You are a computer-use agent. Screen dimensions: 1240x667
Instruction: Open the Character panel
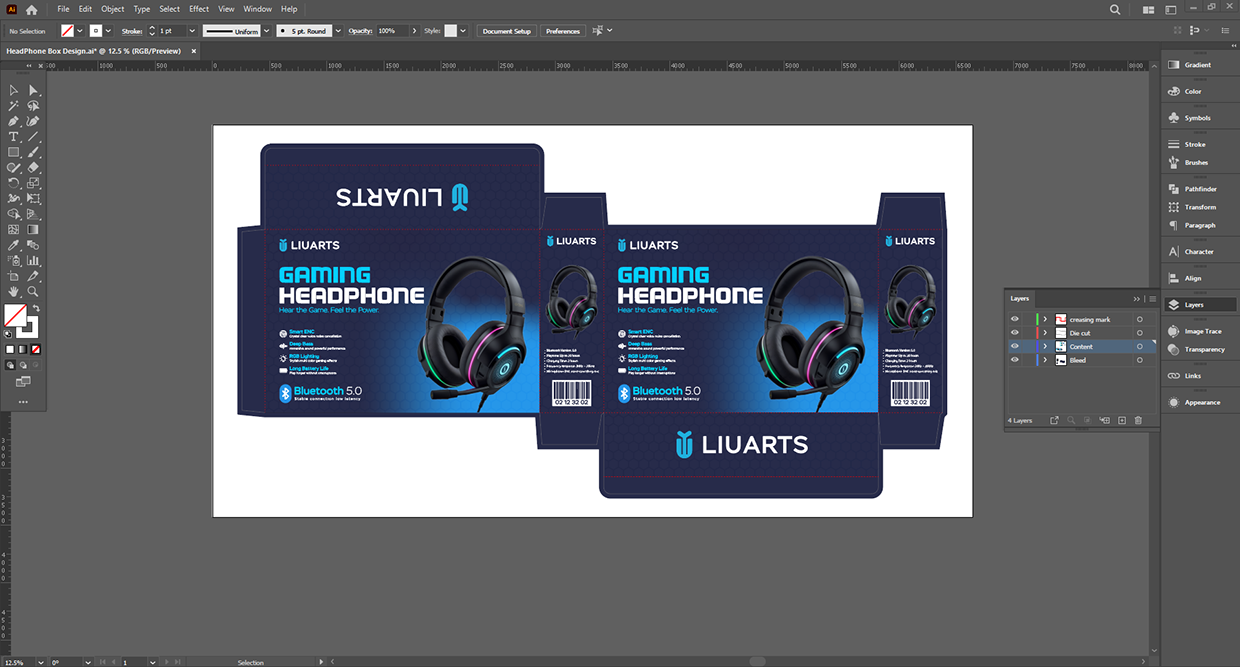click(1198, 251)
